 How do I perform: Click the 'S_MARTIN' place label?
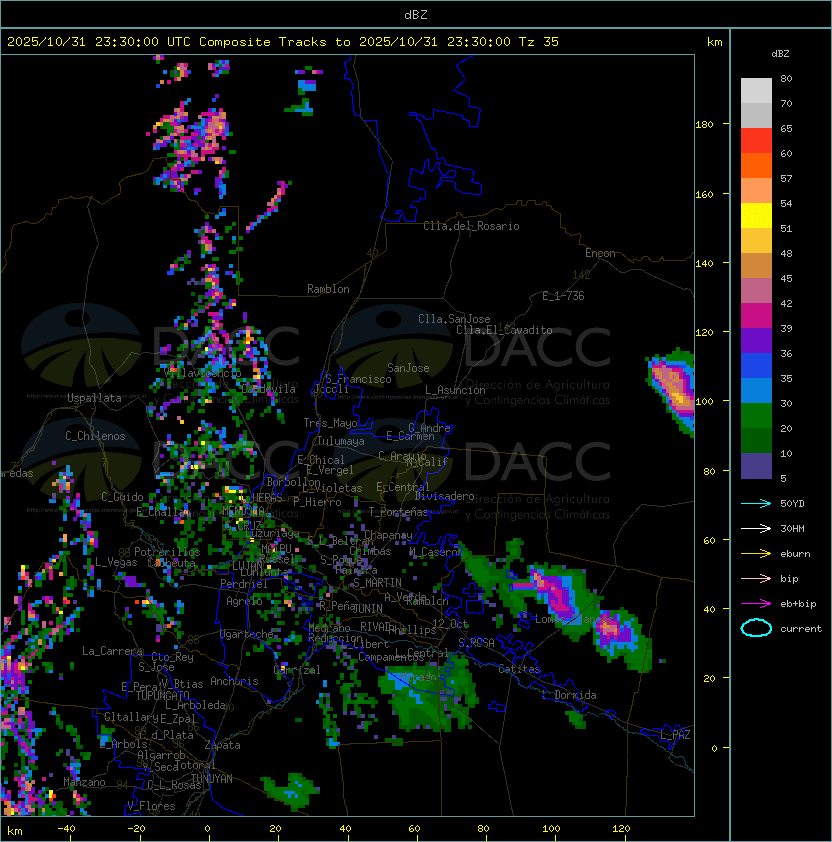377,583
